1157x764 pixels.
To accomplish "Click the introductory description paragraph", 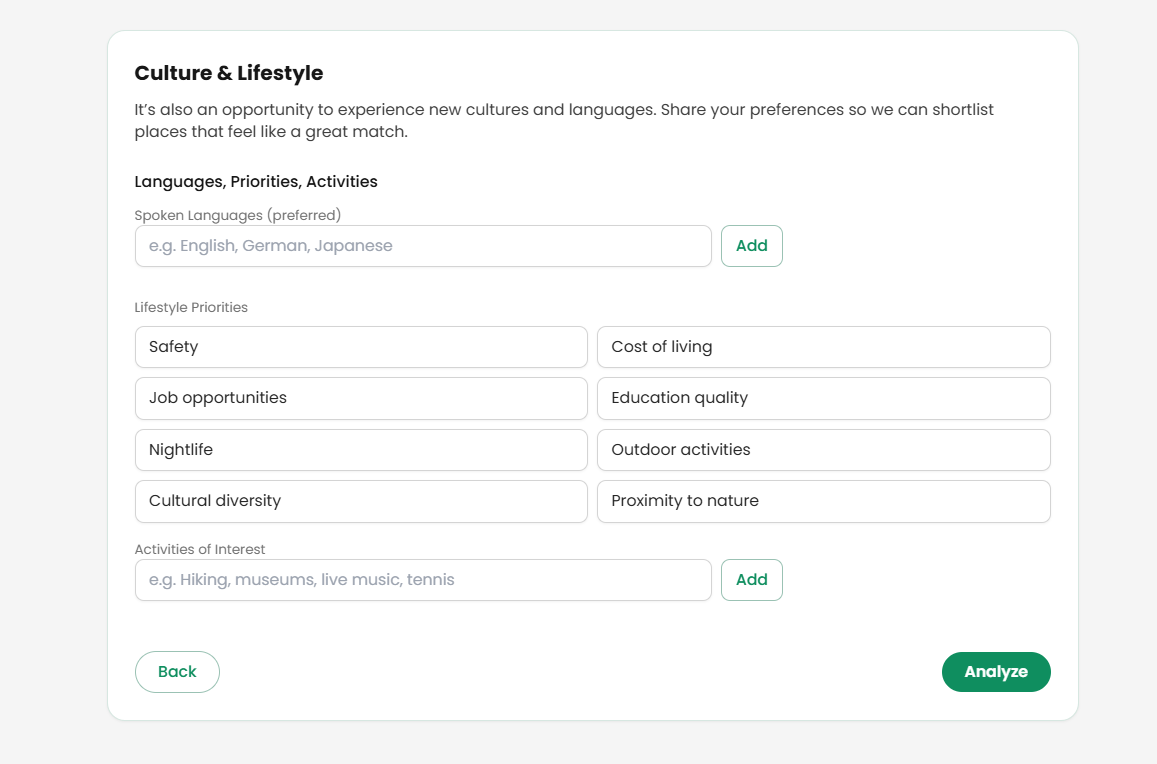I will pos(564,120).
